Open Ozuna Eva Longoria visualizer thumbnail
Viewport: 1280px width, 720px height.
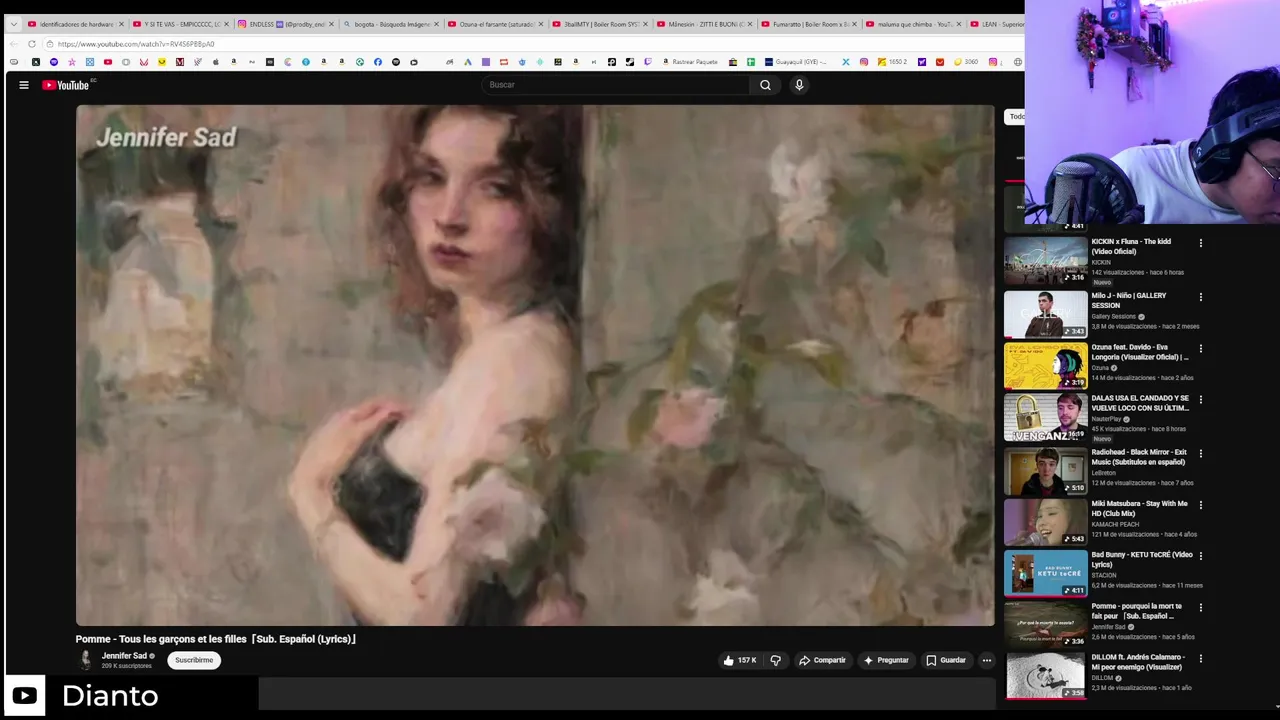[x=1045, y=366]
